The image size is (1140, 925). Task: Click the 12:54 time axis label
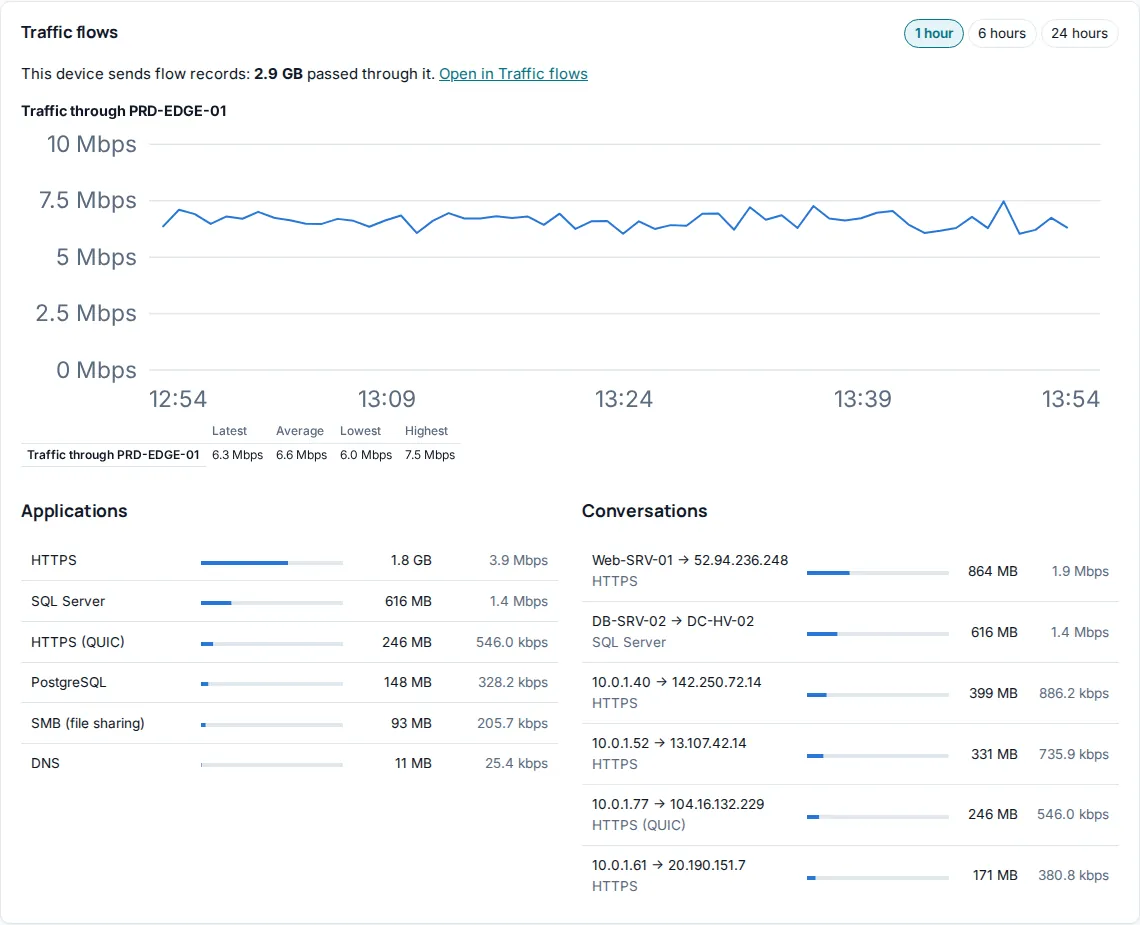[x=178, y=399]
